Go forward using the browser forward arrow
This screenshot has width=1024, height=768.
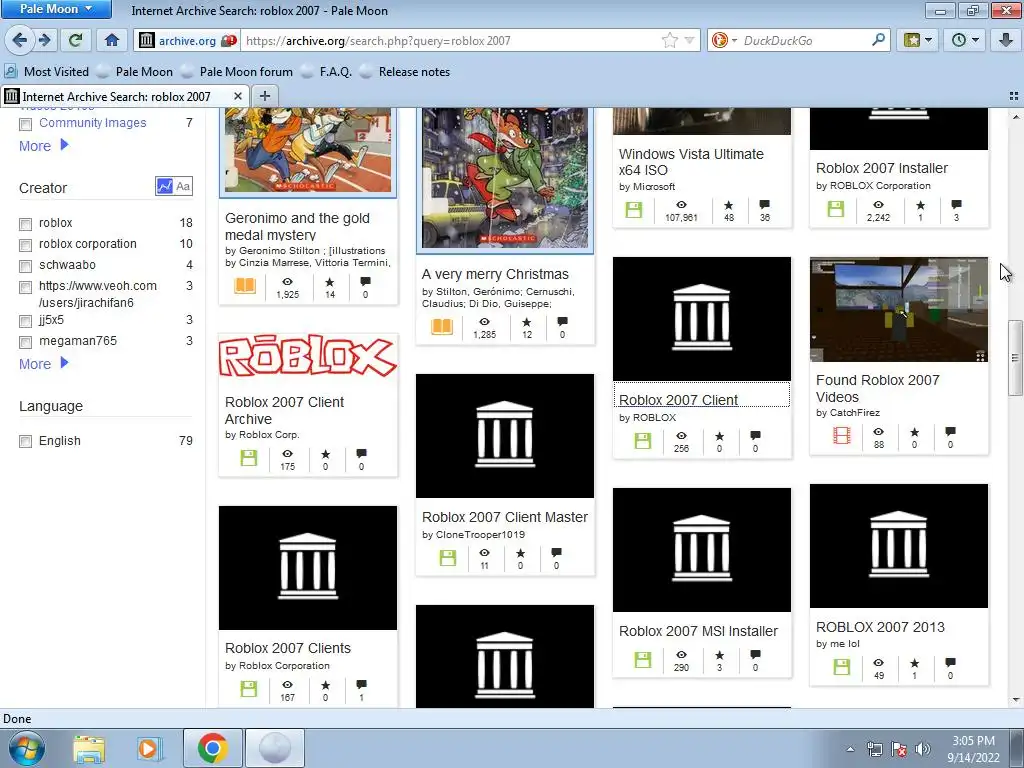coord(44,40)
